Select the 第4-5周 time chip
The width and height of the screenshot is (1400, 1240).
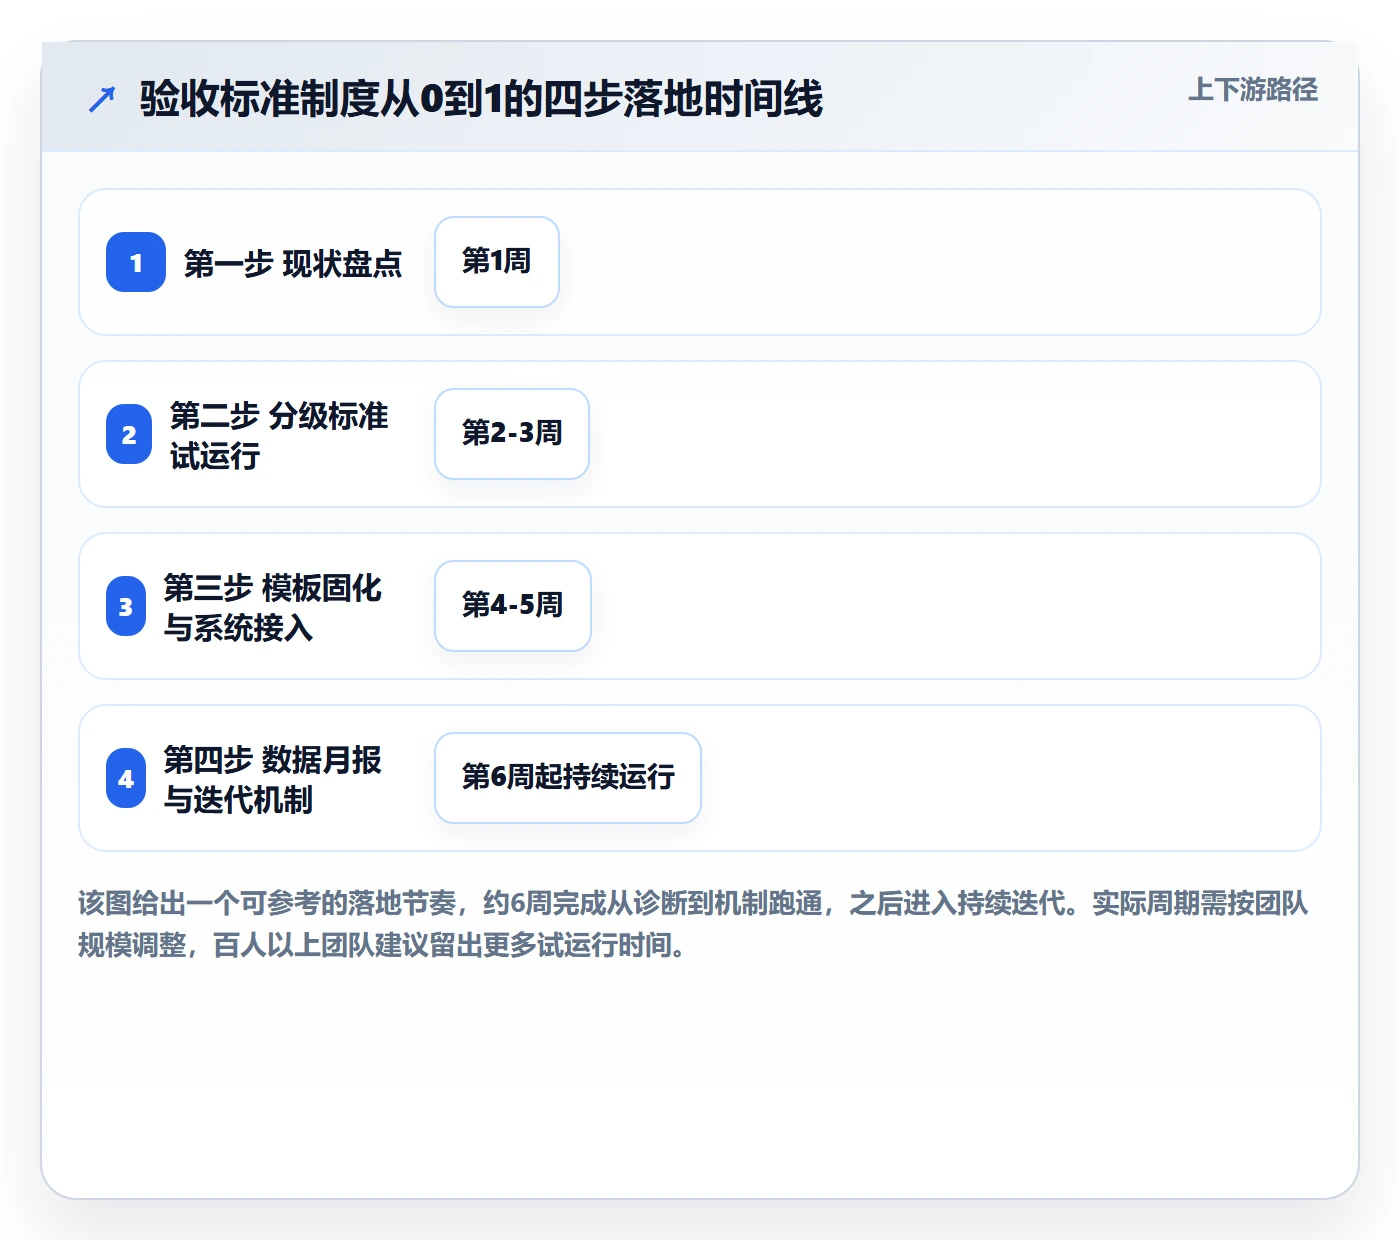(513, 606)
